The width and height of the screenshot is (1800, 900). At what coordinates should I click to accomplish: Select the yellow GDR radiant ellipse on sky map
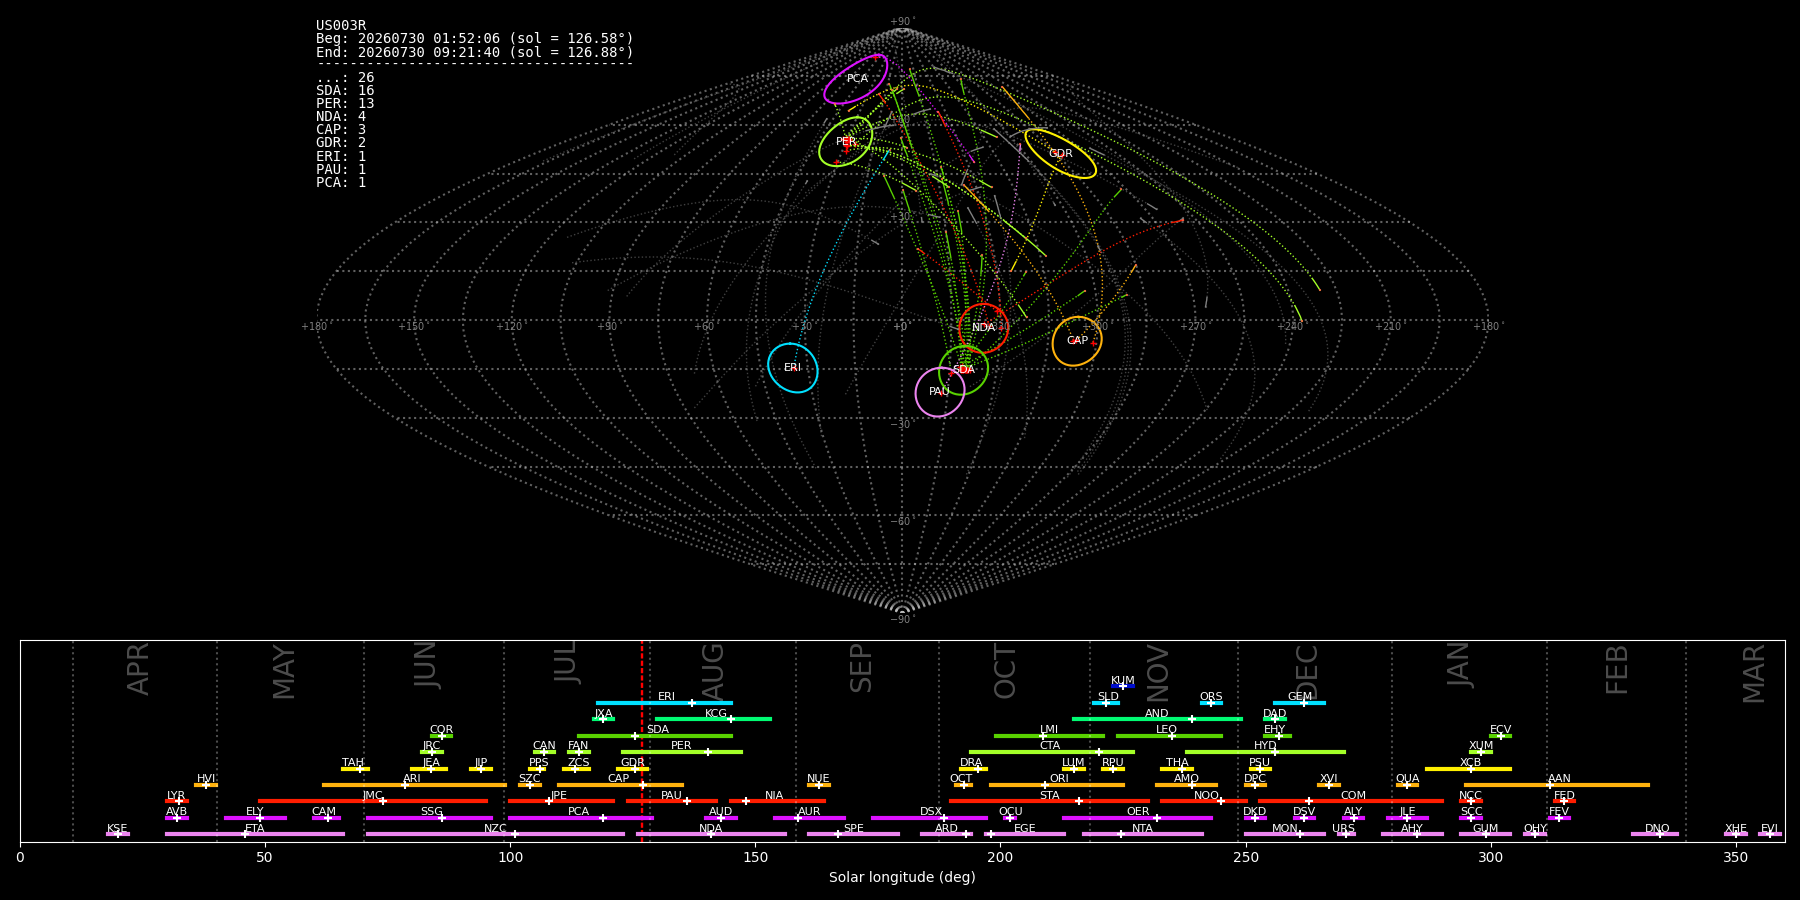click(x=1060, y=153)
